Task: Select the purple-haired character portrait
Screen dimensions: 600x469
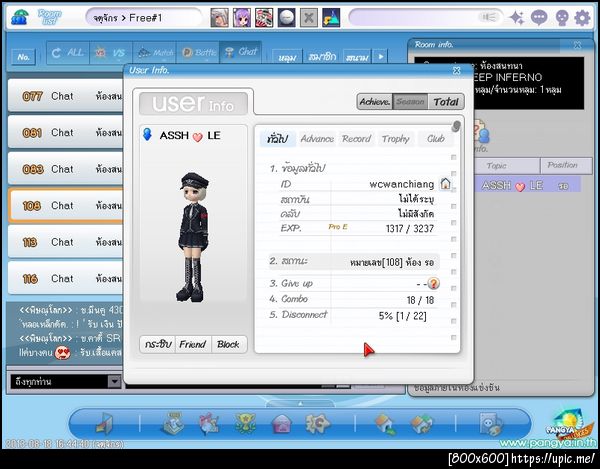Action: pyautogui.click(x=242, y=18)
